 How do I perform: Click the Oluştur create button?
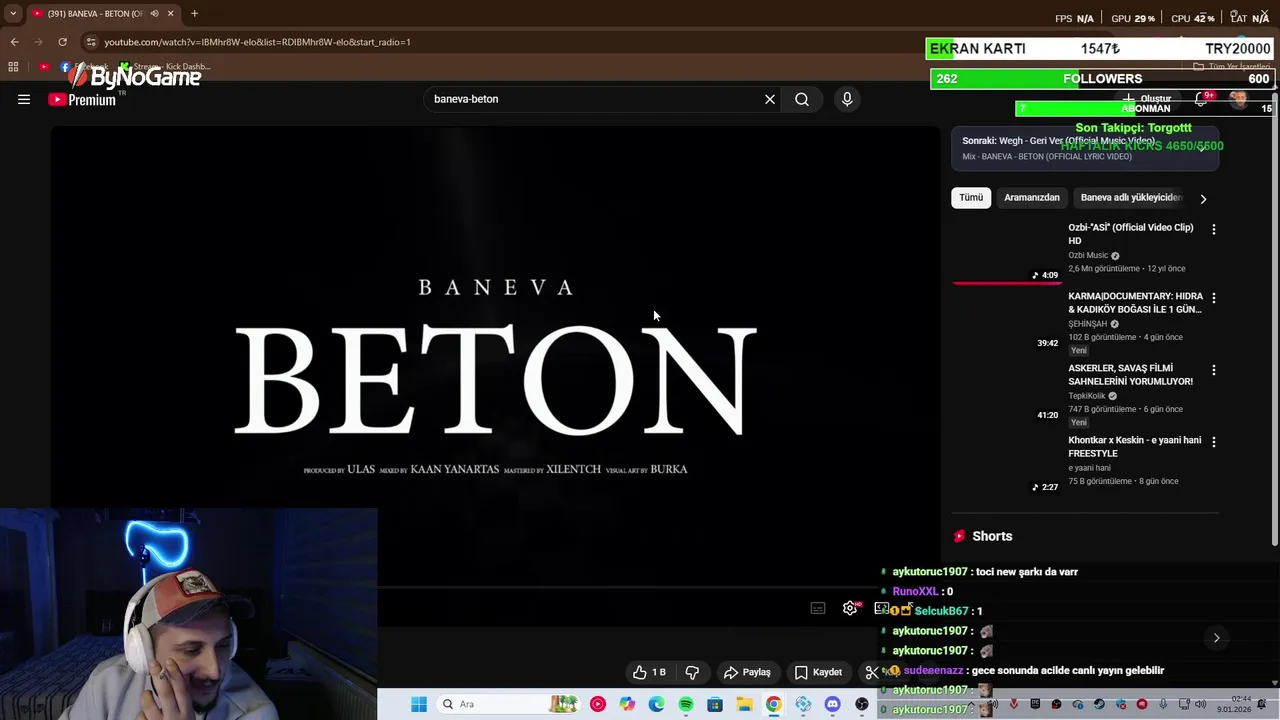tap(1147, 99)
